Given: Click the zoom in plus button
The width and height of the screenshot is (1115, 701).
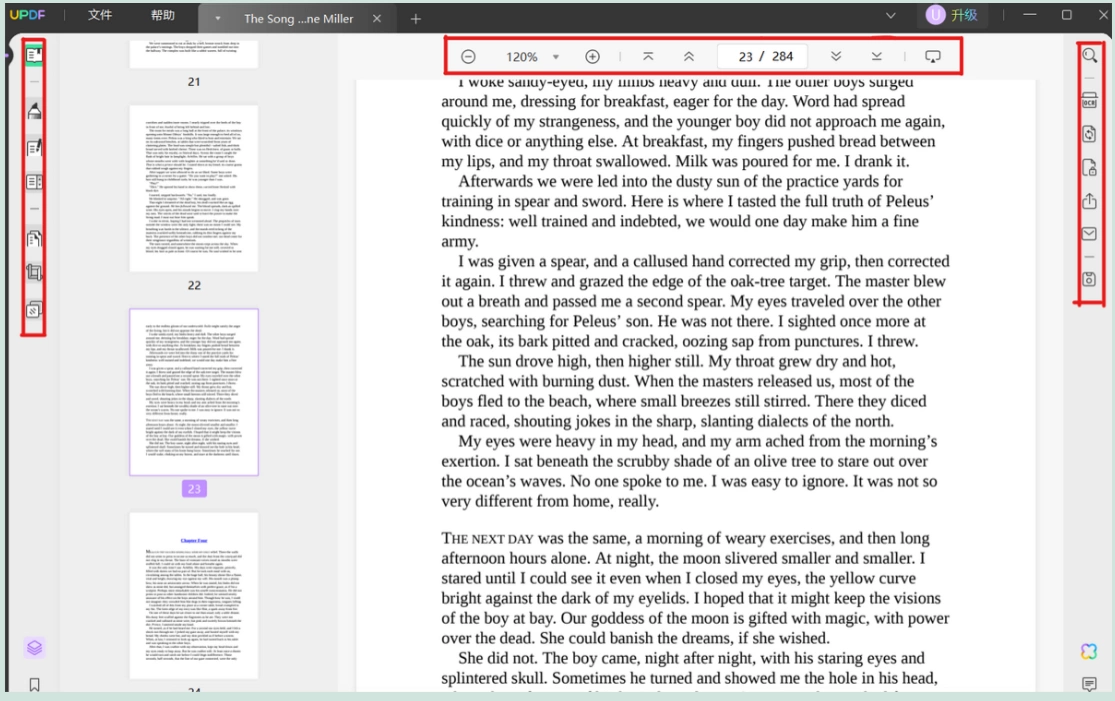Looking at the screenshot, I should [592, 57].
